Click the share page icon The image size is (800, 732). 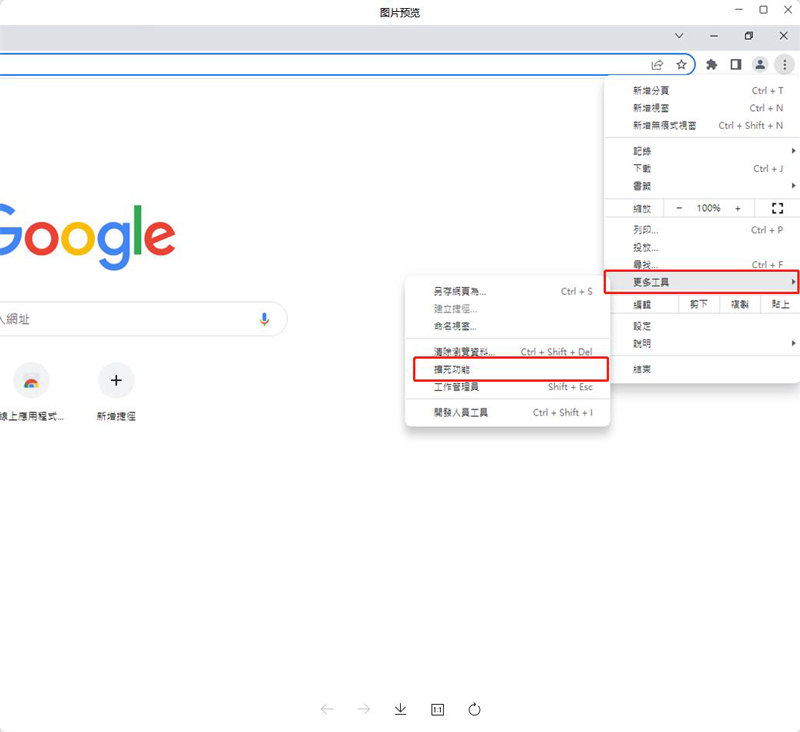click(x=657, y=65)
